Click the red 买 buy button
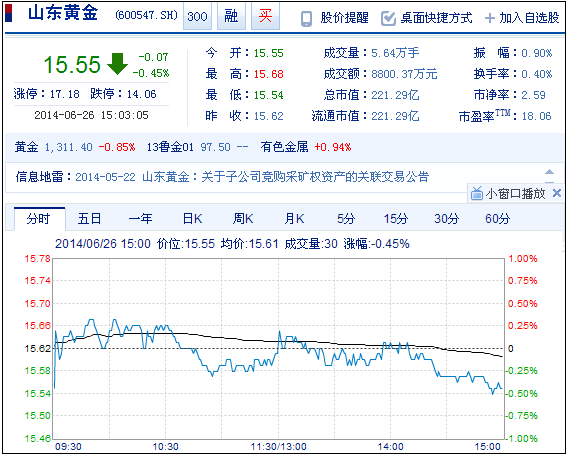The height and width of the screenshot is (455, 567). (265, 16)
